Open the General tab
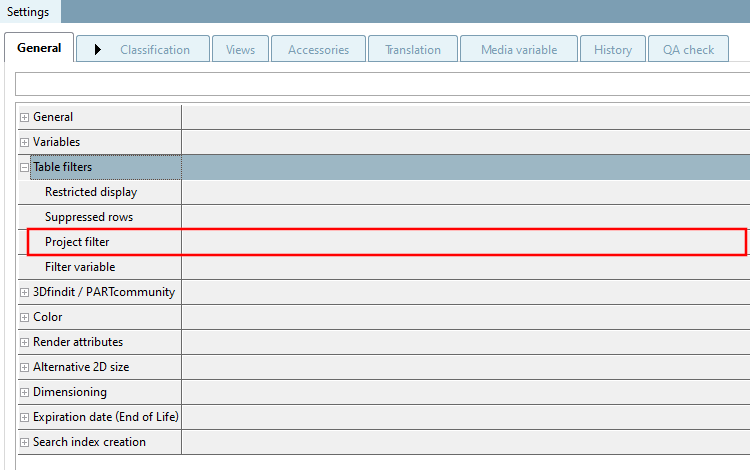 [x=39, y=48]
